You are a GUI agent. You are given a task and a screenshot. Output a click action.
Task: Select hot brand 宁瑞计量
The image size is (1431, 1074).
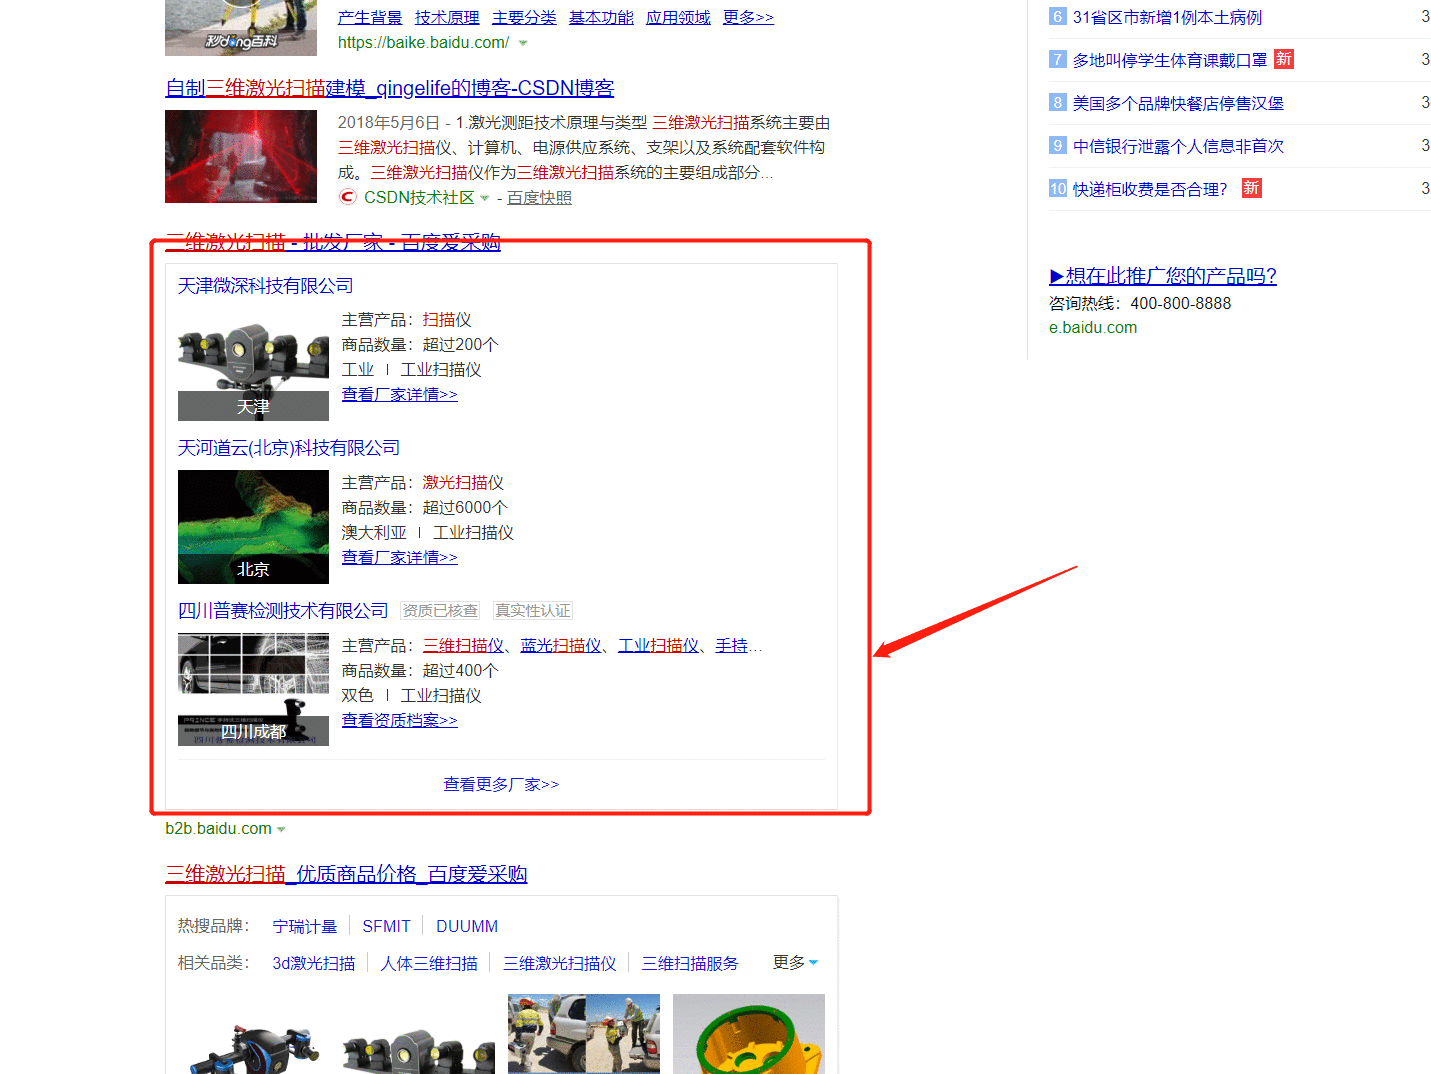(305, 927)
